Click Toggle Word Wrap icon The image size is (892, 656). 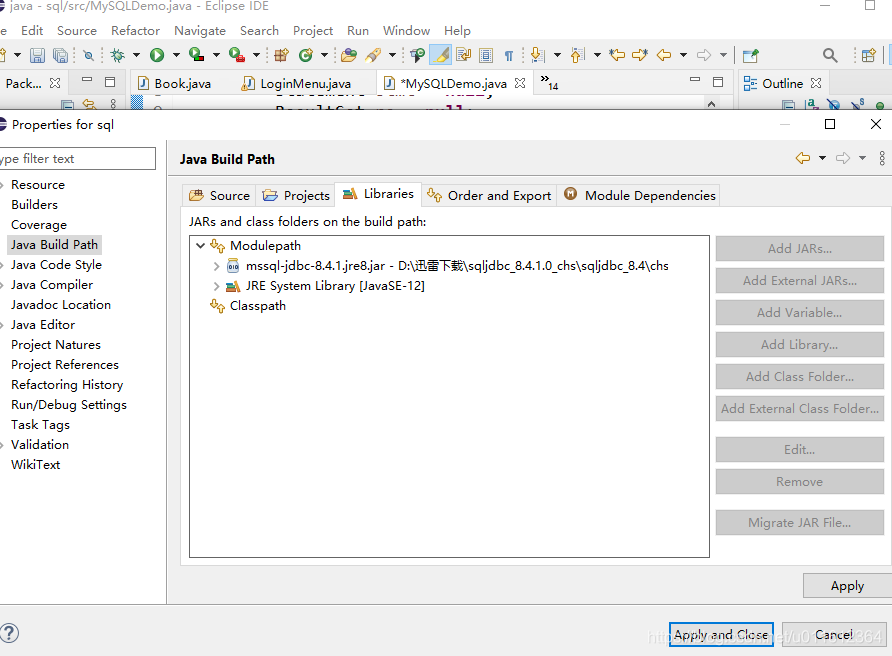(x=464, y=55)
